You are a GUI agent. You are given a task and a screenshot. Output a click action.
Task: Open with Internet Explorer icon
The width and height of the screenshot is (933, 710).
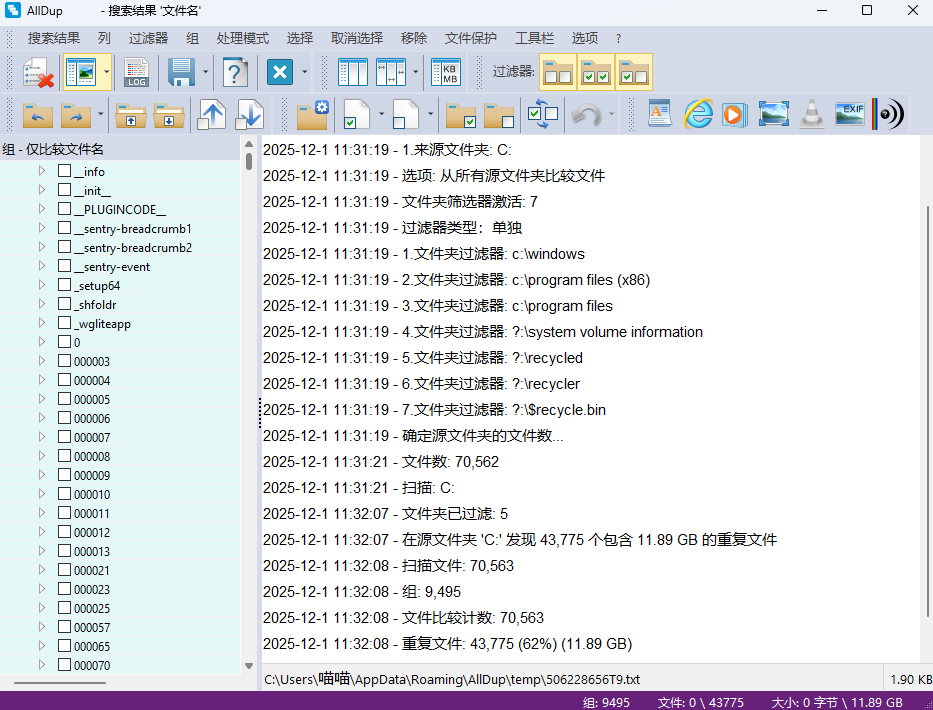[697, 114]
